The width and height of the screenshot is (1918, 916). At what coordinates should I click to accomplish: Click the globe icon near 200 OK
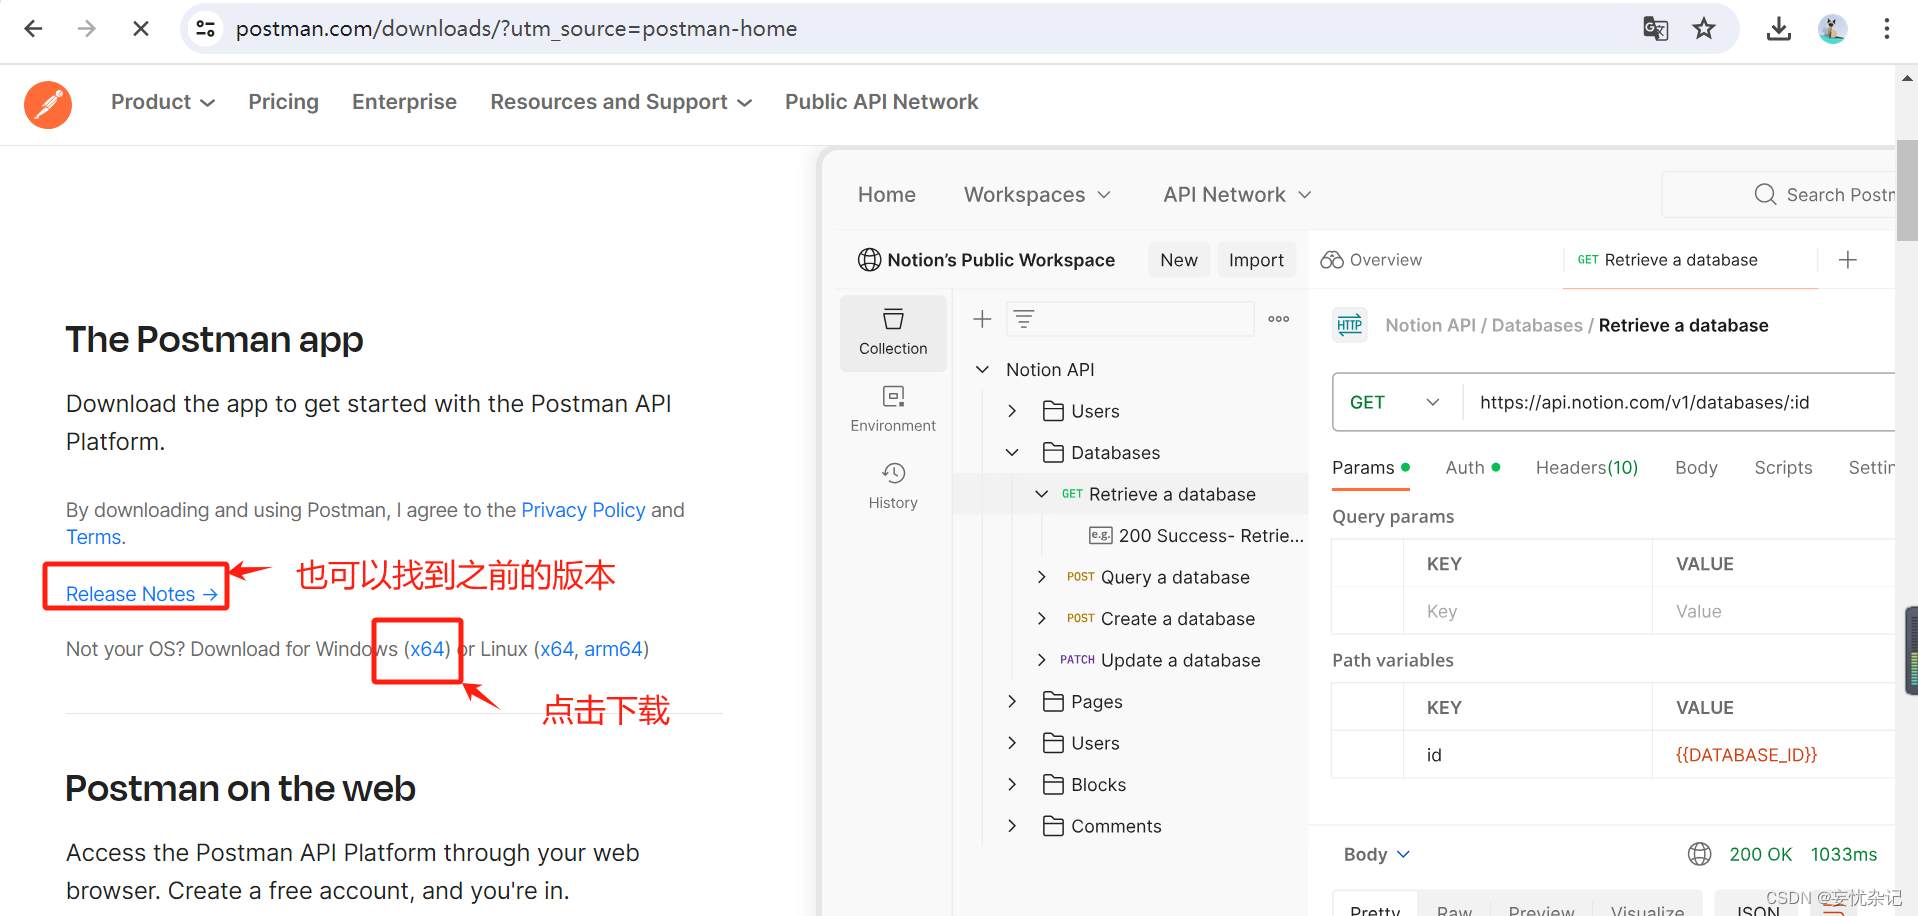tap(1699, 854)
